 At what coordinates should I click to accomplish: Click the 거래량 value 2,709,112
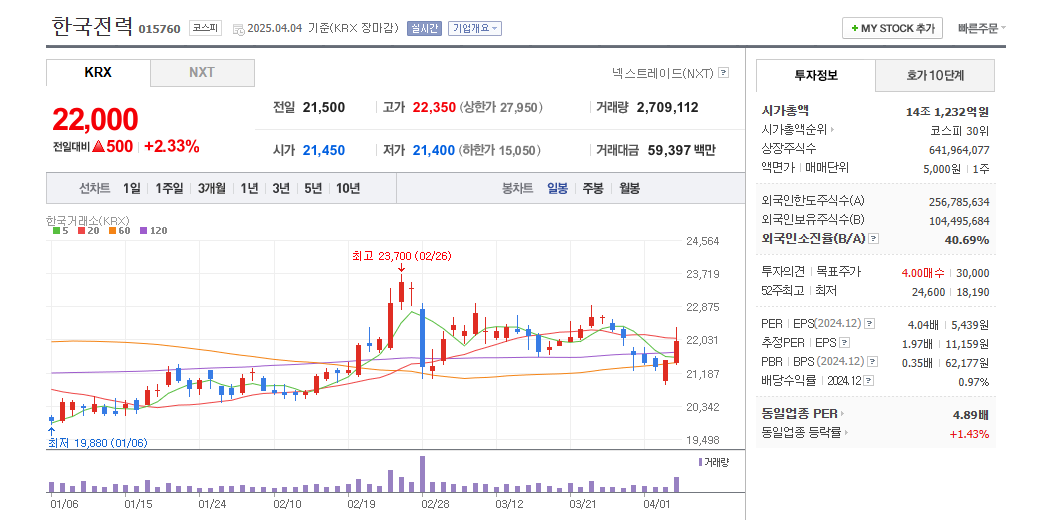click(x=667, y=107)
